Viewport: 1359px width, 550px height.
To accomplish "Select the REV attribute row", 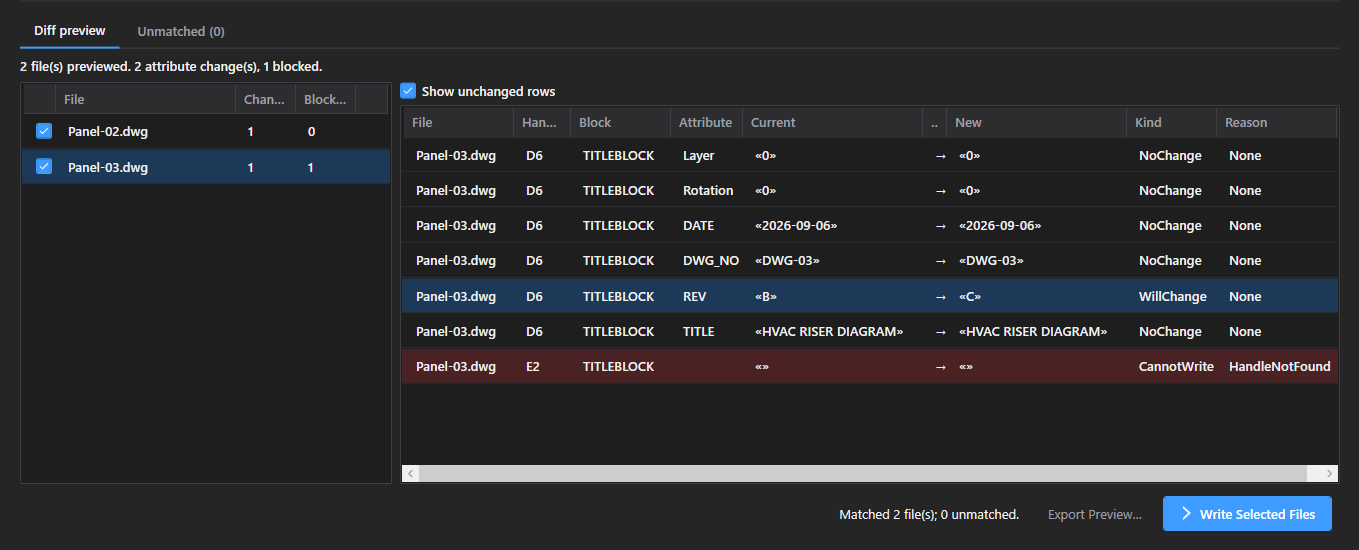I will [x=870, y=296].
